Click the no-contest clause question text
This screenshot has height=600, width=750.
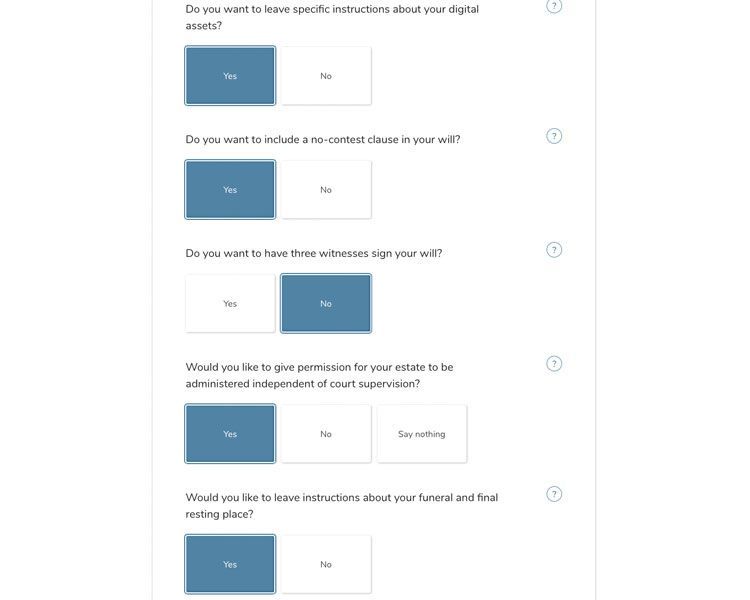[x=323, y=140]
